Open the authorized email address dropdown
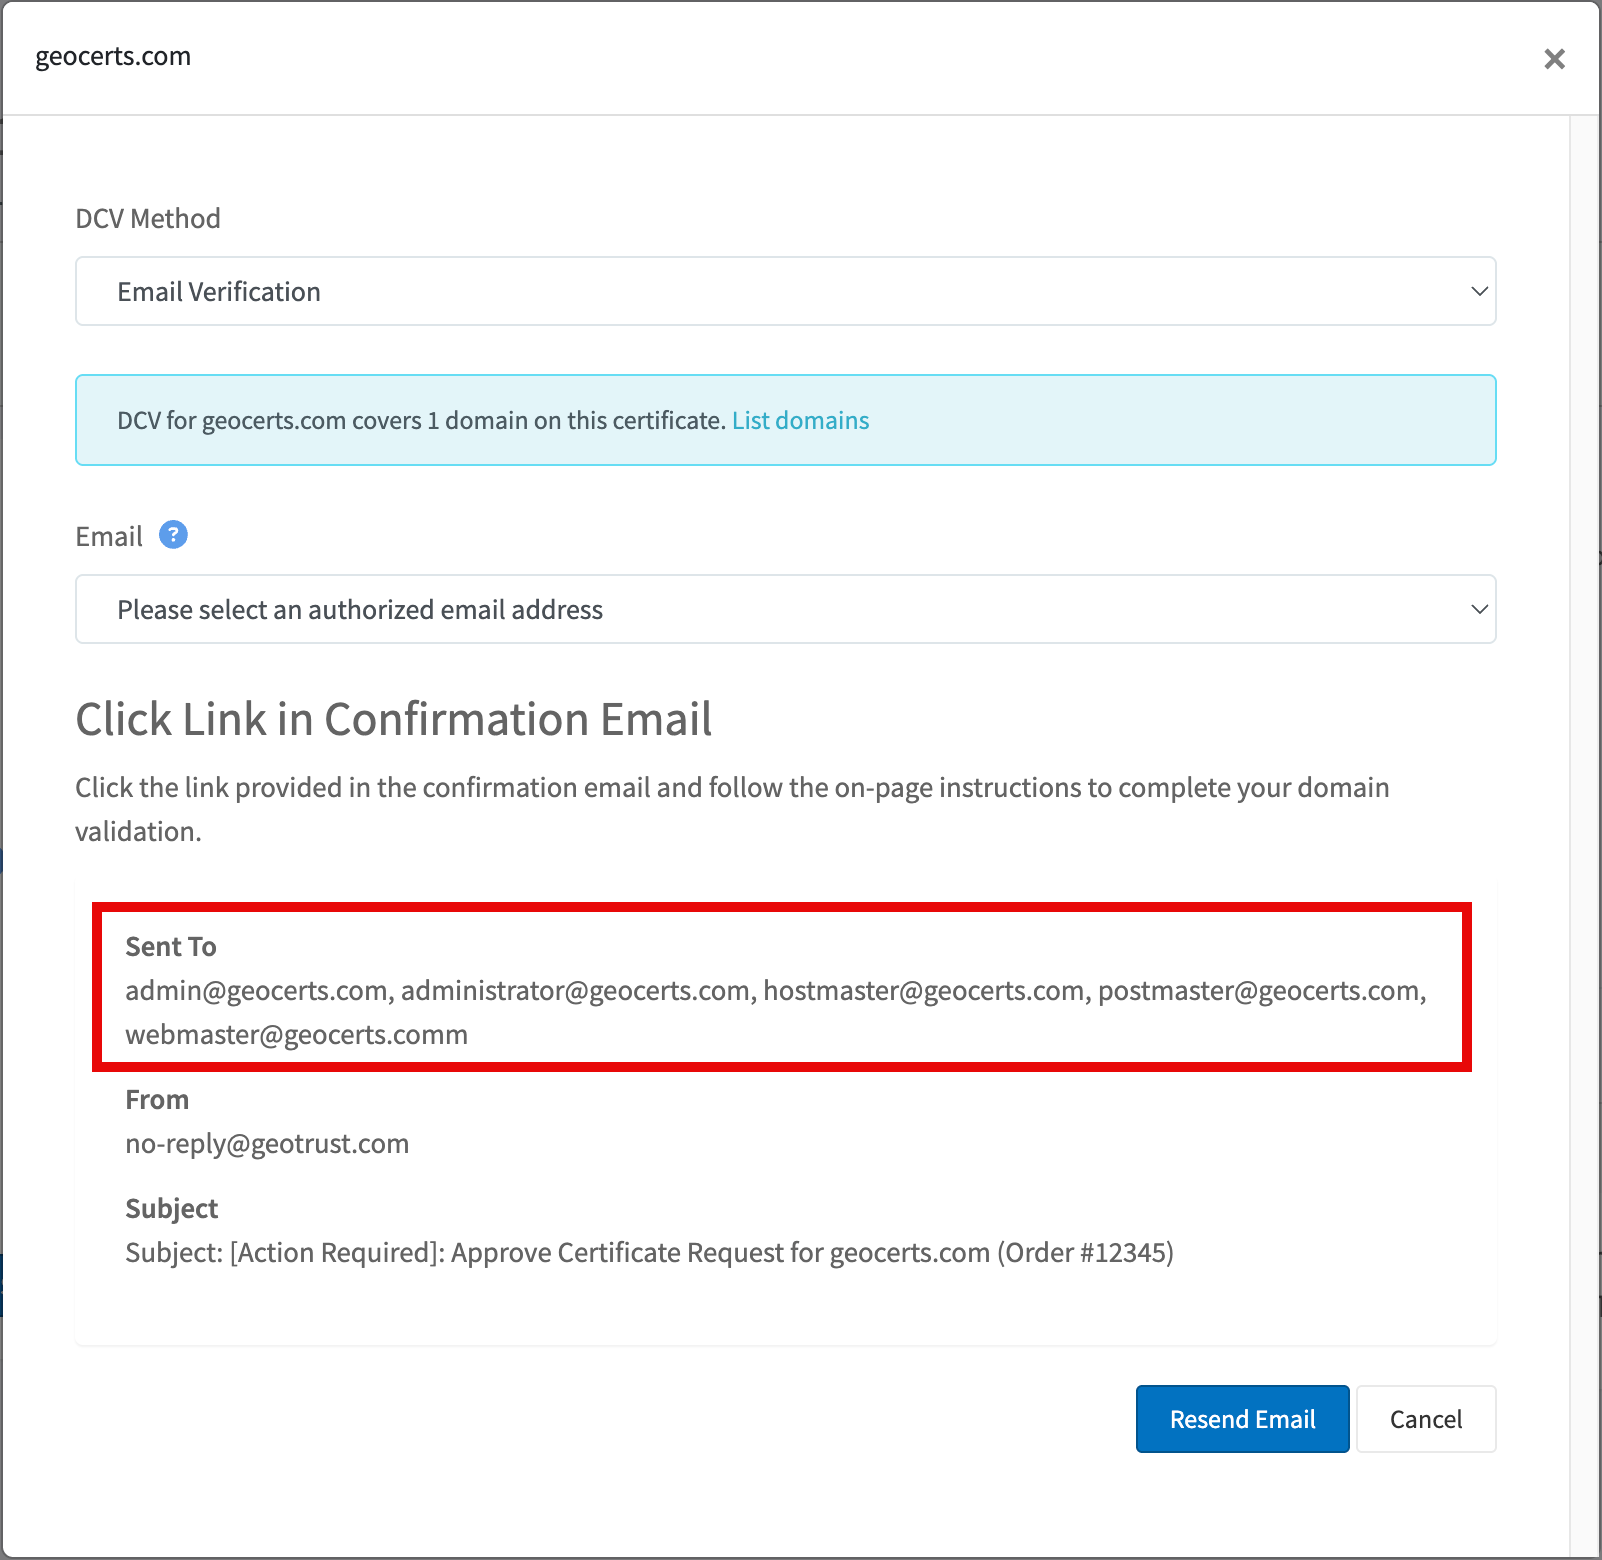This screenshot has height=1560, width=1602. (786, 609)
